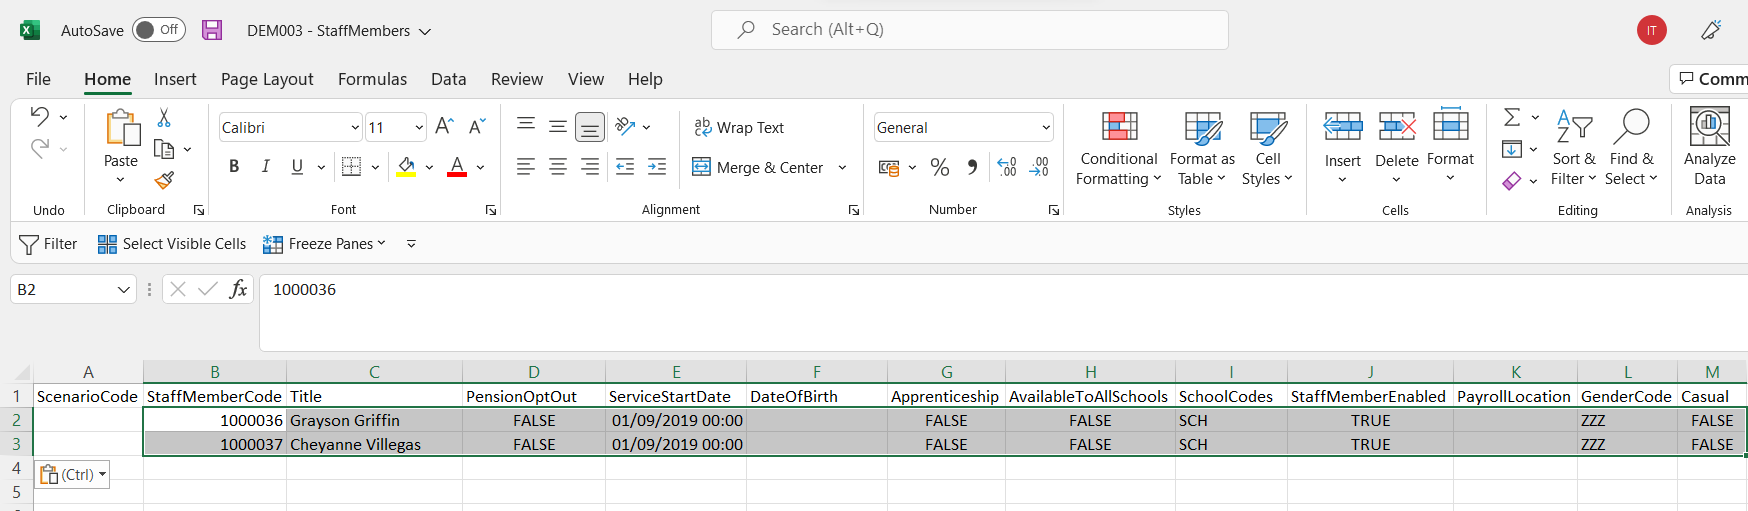Click Decrease Decimal icon
Viewport: 1748px width, 511px height.
[1040, 168]
